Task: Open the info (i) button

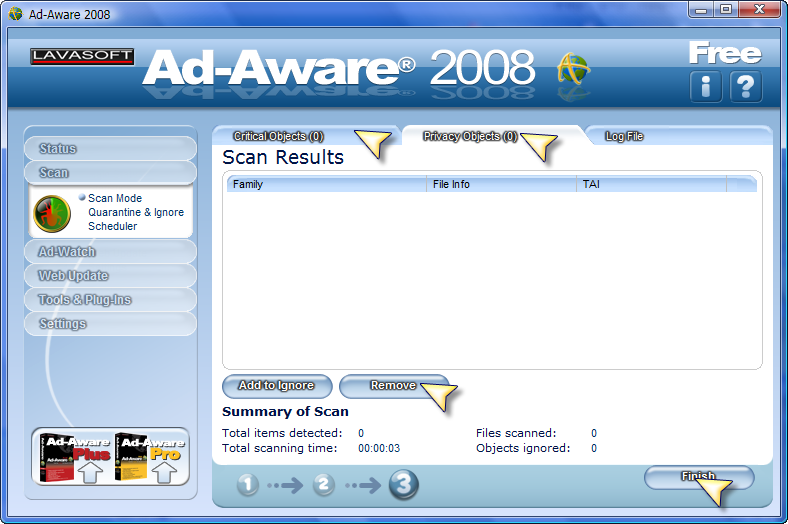Action: pos(706,86)
